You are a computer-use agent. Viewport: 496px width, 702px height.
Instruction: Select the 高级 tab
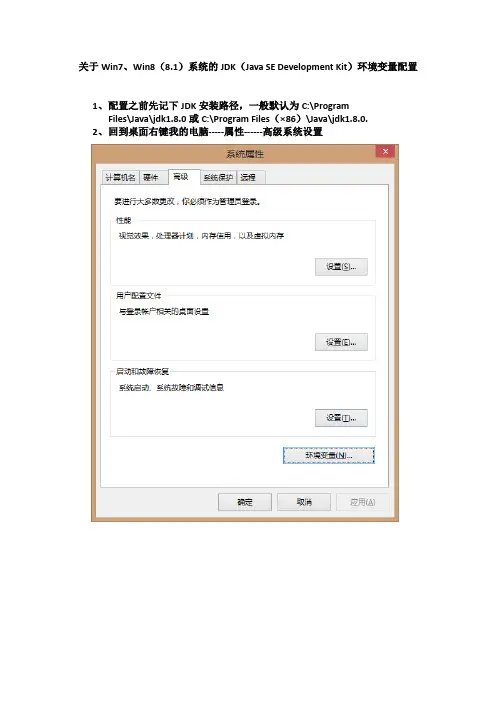pyautogui.click(x=181, y=176)
